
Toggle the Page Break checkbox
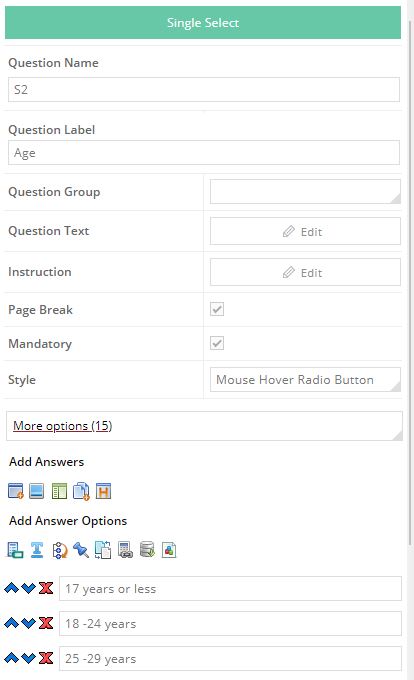point(217,309)
